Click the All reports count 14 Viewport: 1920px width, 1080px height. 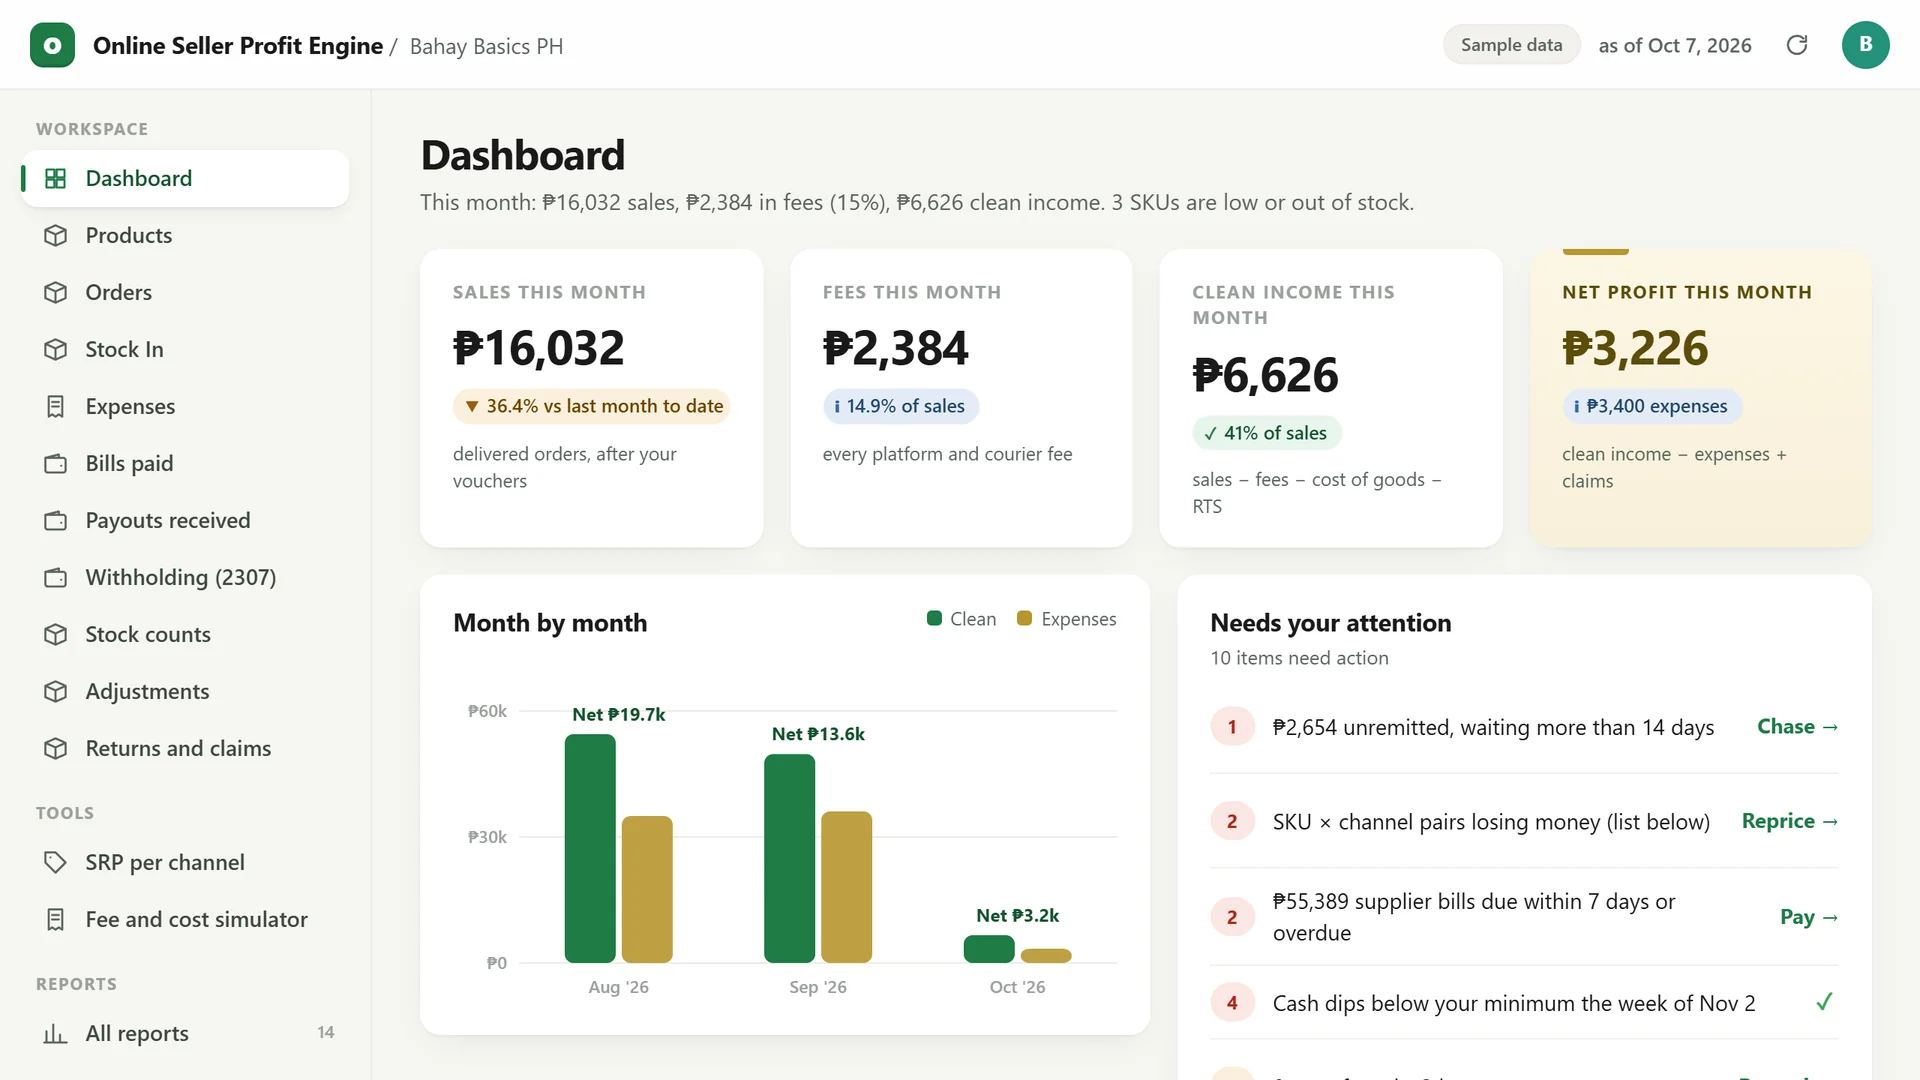pyautogui.click(x=326, y=1032)
